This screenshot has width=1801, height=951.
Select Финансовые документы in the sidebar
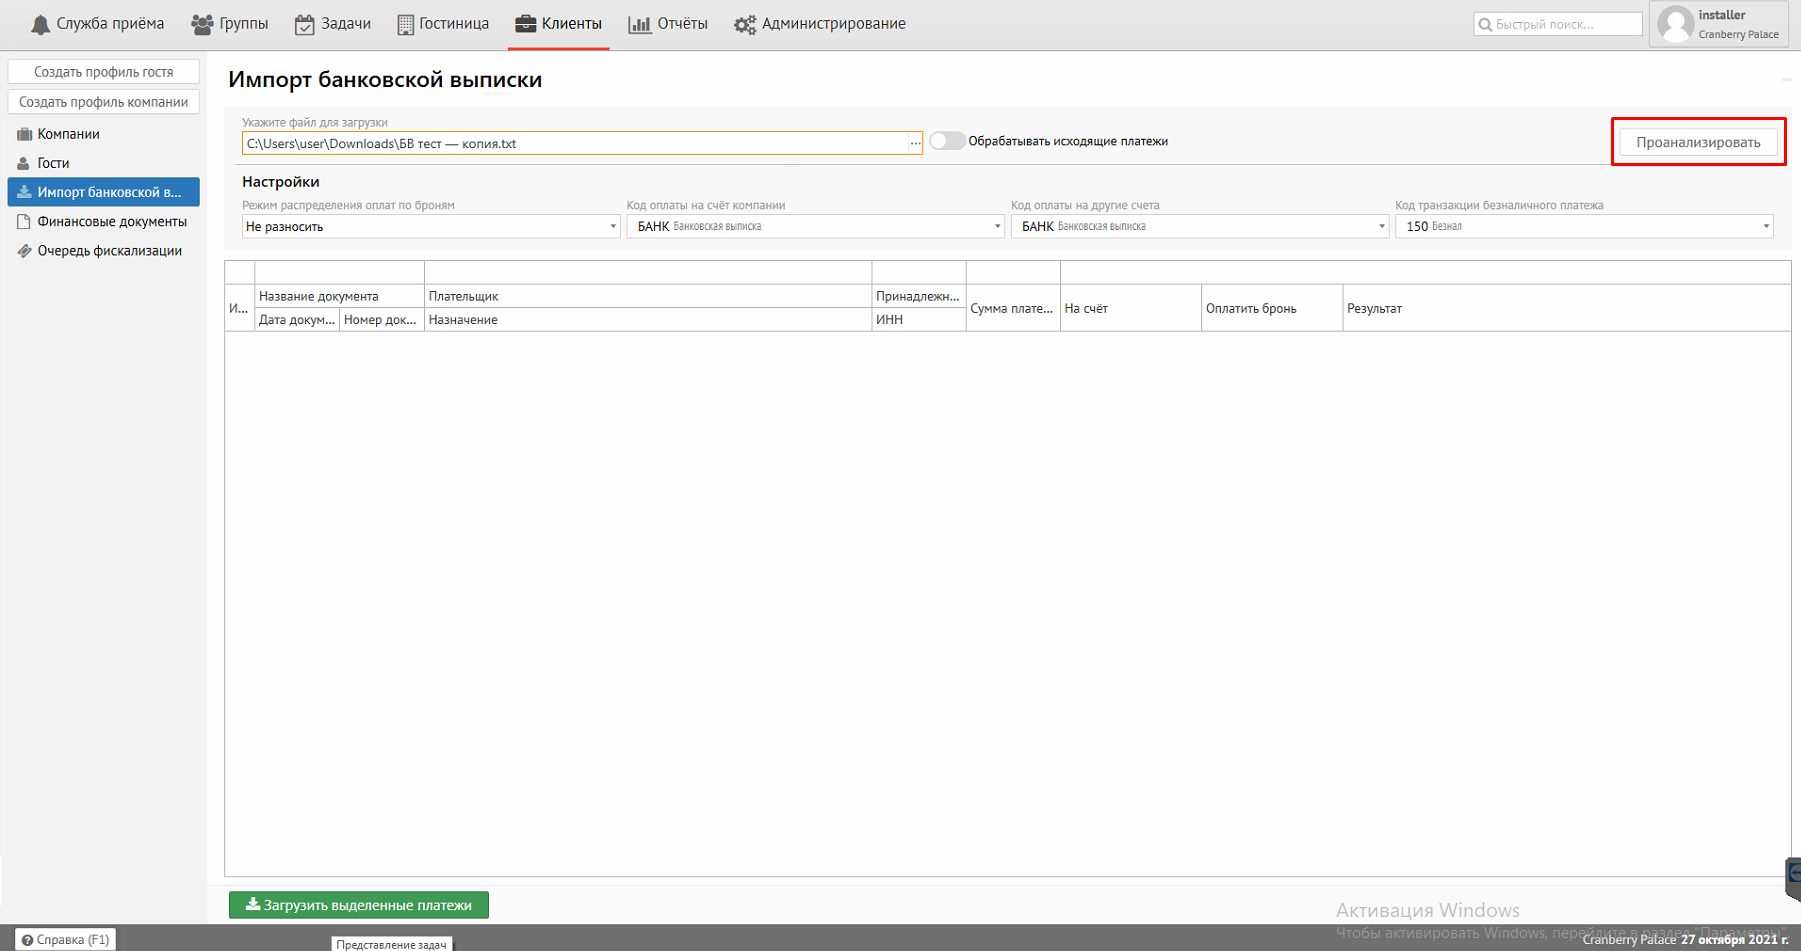pyautogui.click(x=111, y=222)
